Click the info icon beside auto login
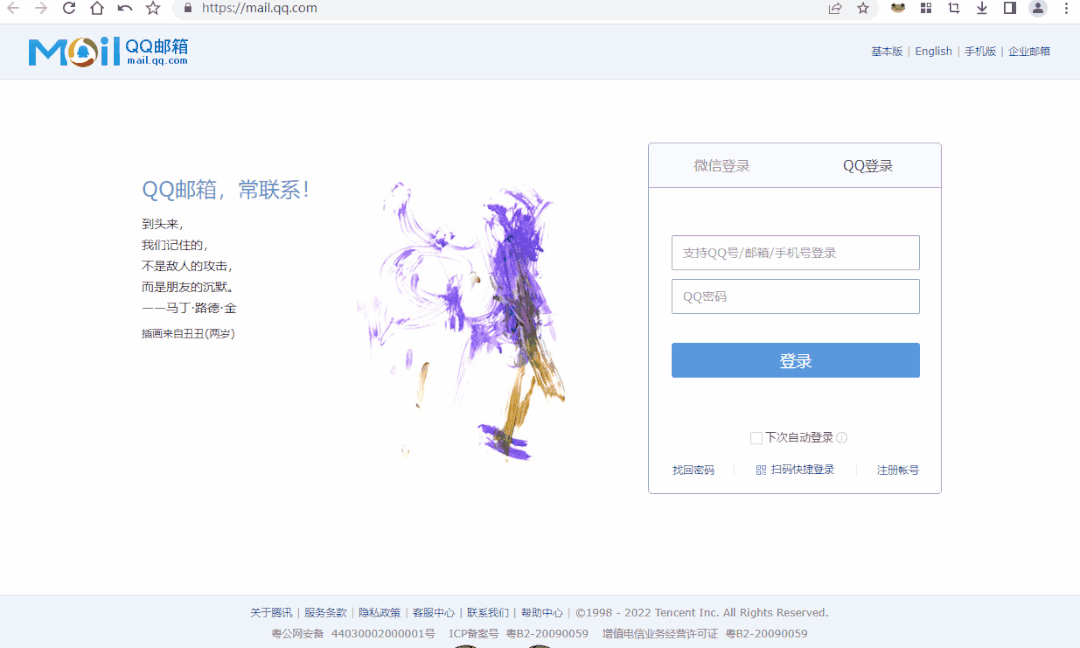 (842, 438)
